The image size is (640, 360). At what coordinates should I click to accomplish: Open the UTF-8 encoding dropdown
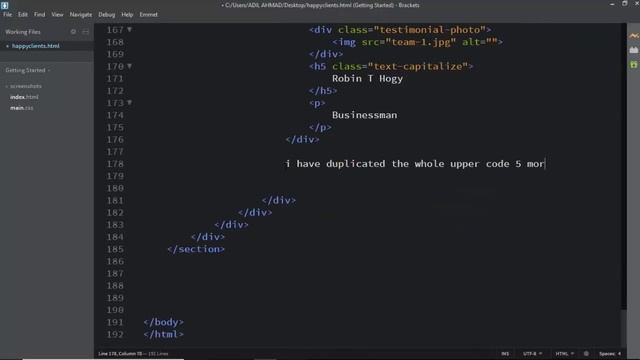(532, 353)
